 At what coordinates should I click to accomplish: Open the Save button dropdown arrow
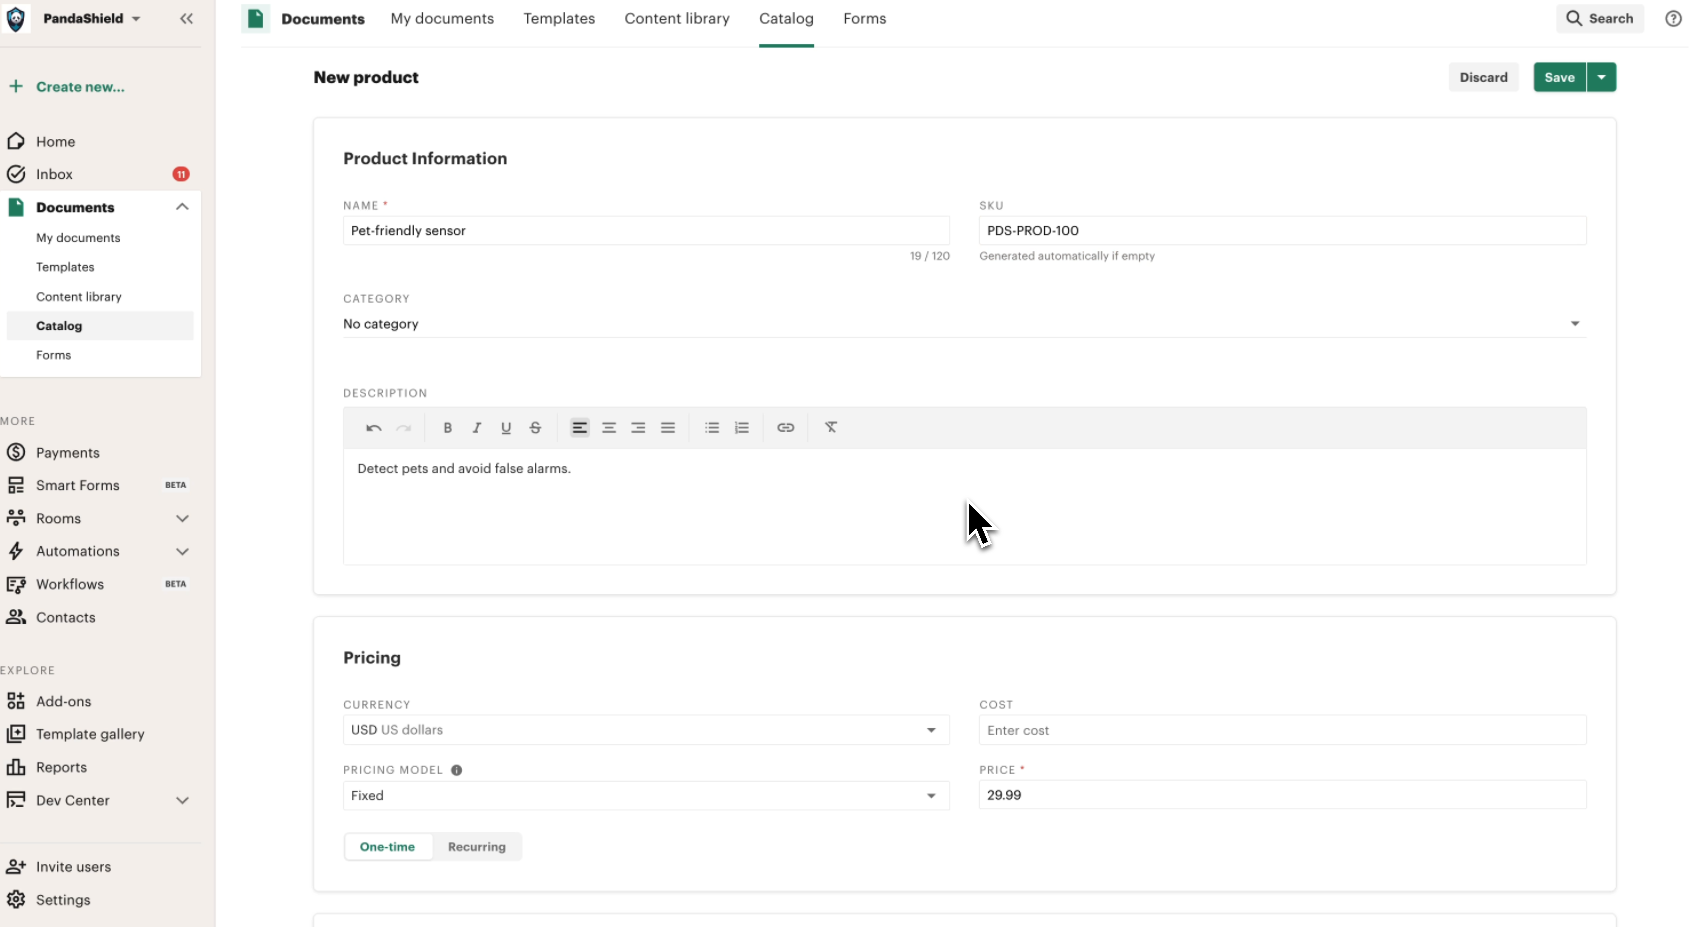(x=1602, y=77)
